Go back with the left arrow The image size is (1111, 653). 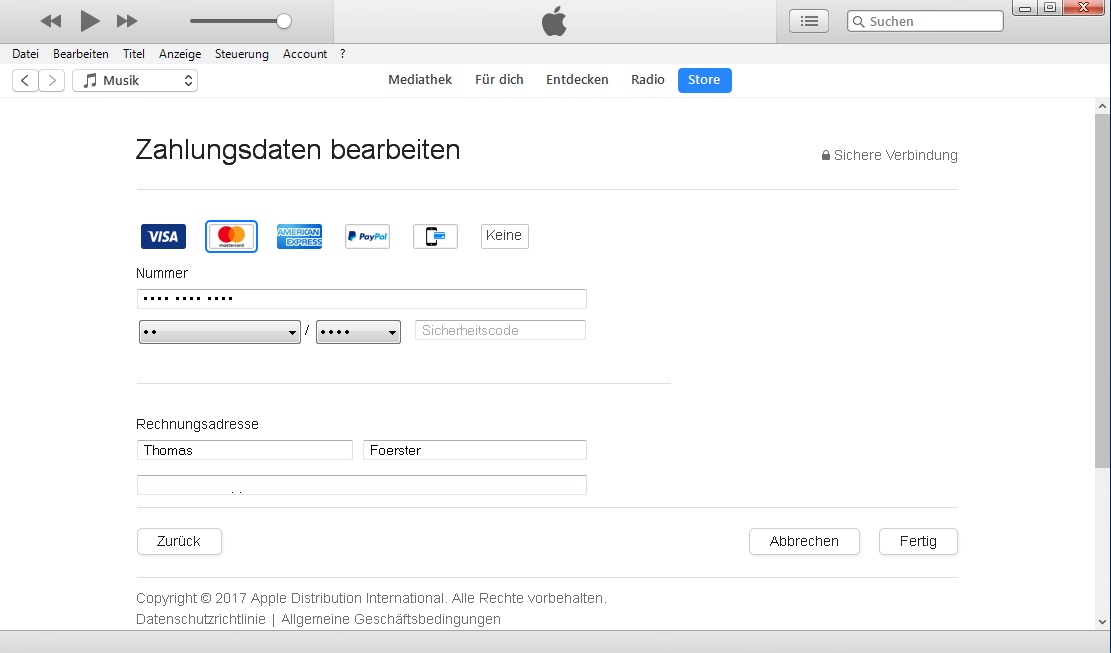click(x=25, y=81)
